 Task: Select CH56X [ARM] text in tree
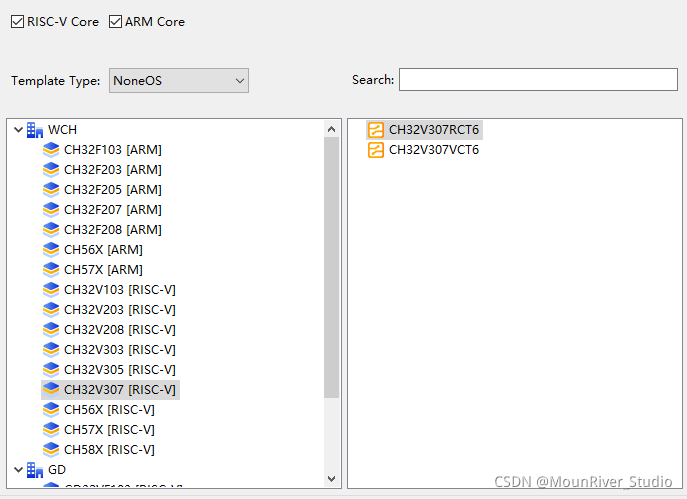[x=103, y=250]
